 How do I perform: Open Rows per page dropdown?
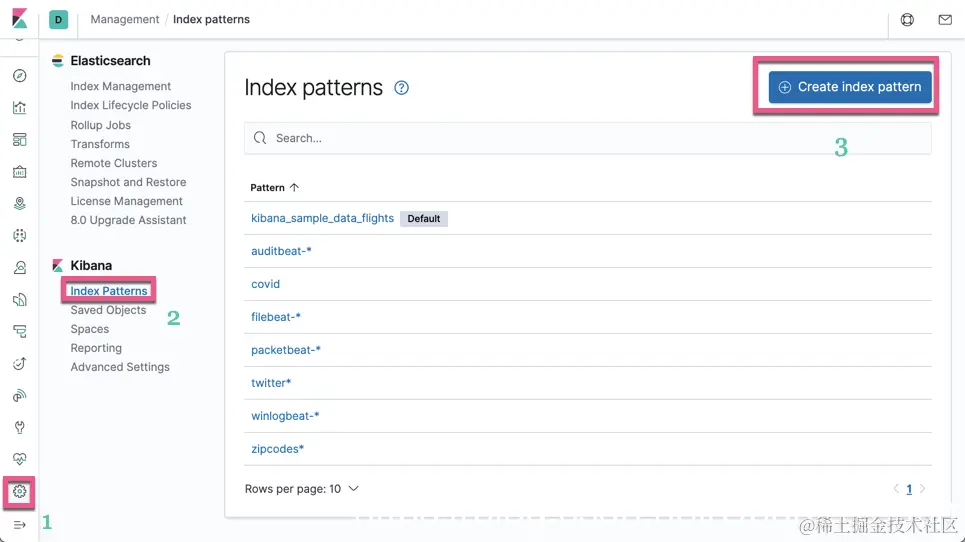(302, 488)
